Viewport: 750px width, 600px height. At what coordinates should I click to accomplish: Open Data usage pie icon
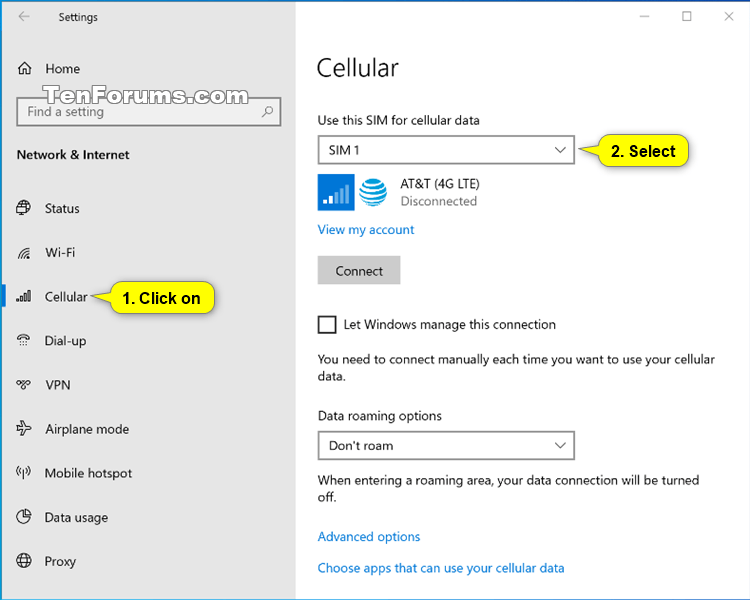pyautogui.click(x=23, y=517)
